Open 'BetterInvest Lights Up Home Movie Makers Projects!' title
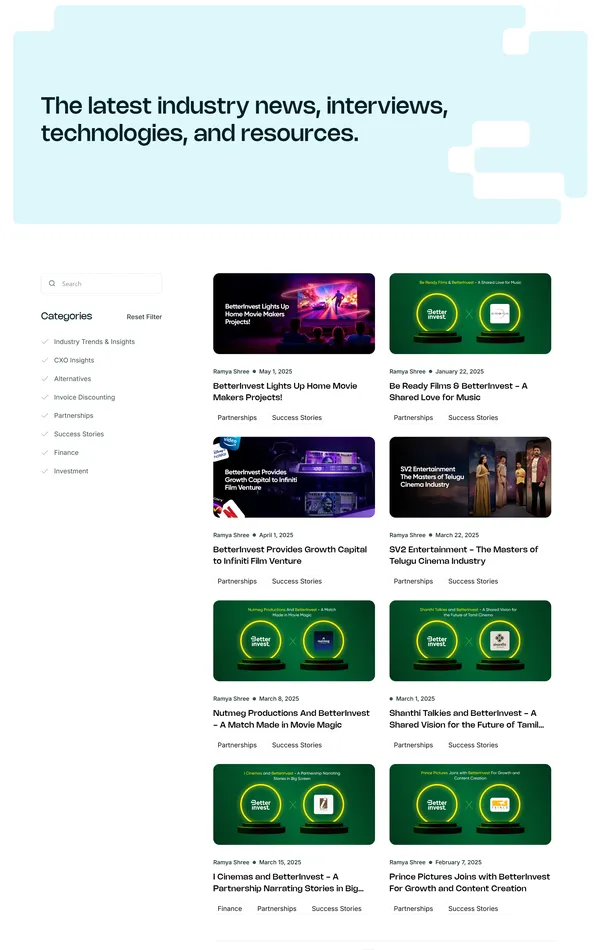The height and width of the screenshot is (950, 600). [x=285, y=392]
